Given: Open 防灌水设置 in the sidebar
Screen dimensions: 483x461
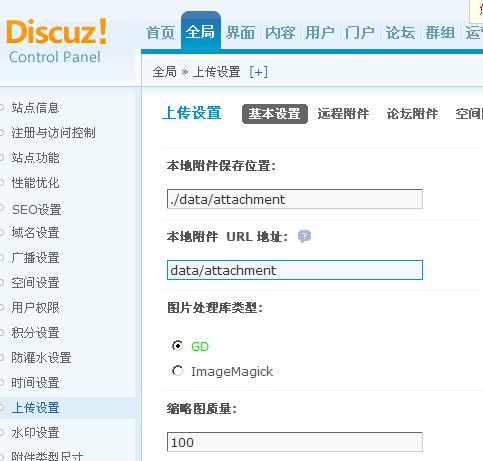Looking at the screenshot, I should click(x=41, y=358).
